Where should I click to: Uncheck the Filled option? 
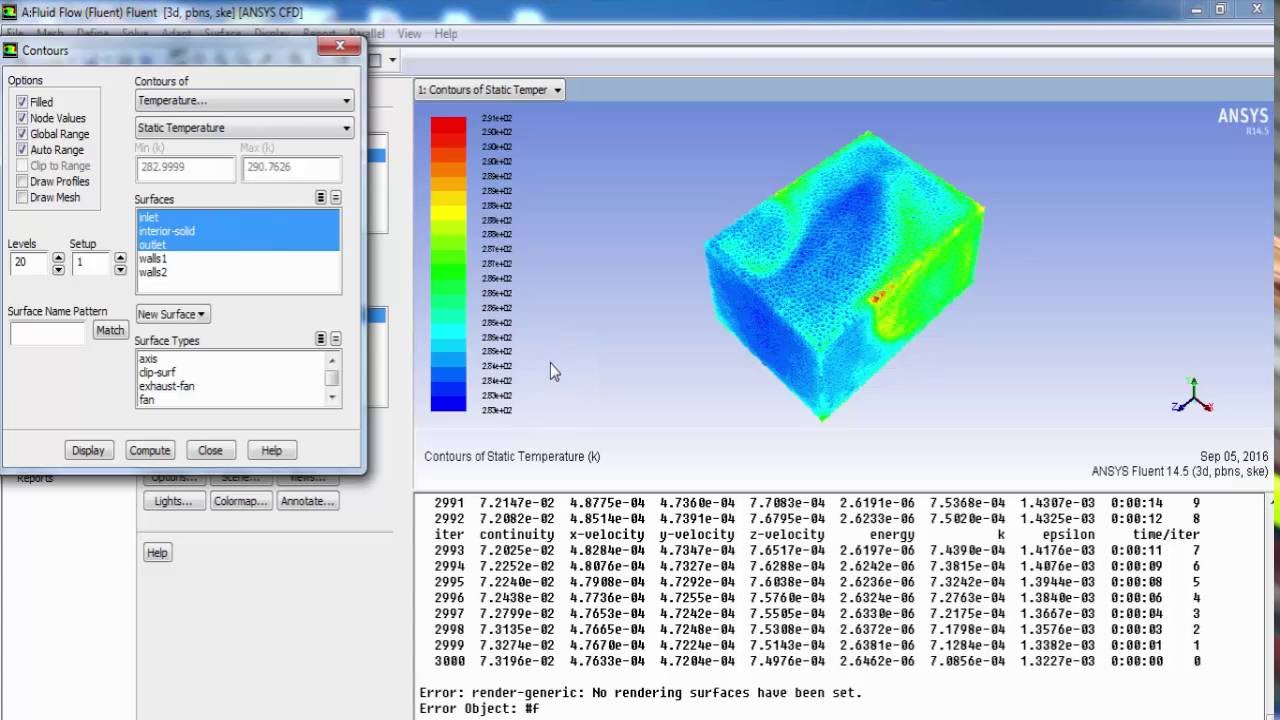(22, 102)
